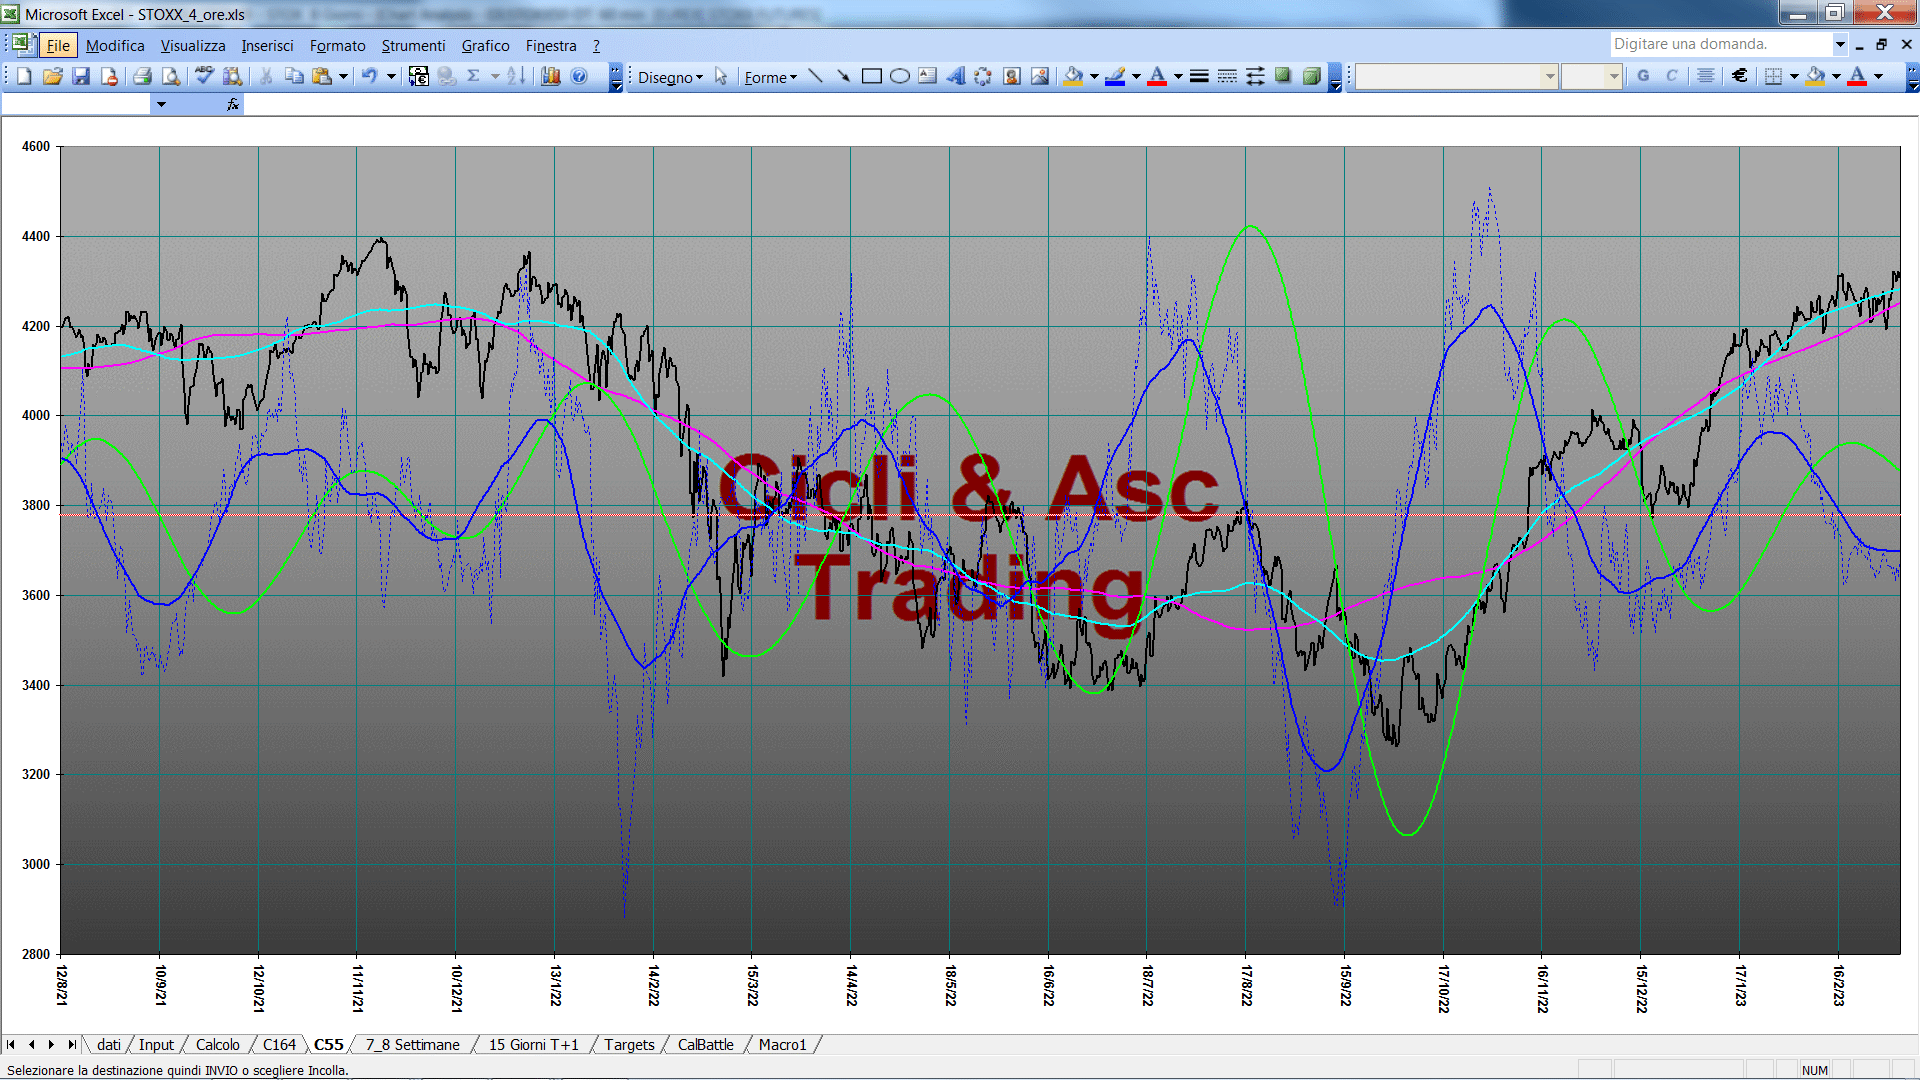Select the Oval drawing tool
Viewport: 1920px width, 1080px height.
tap(899, 77)
